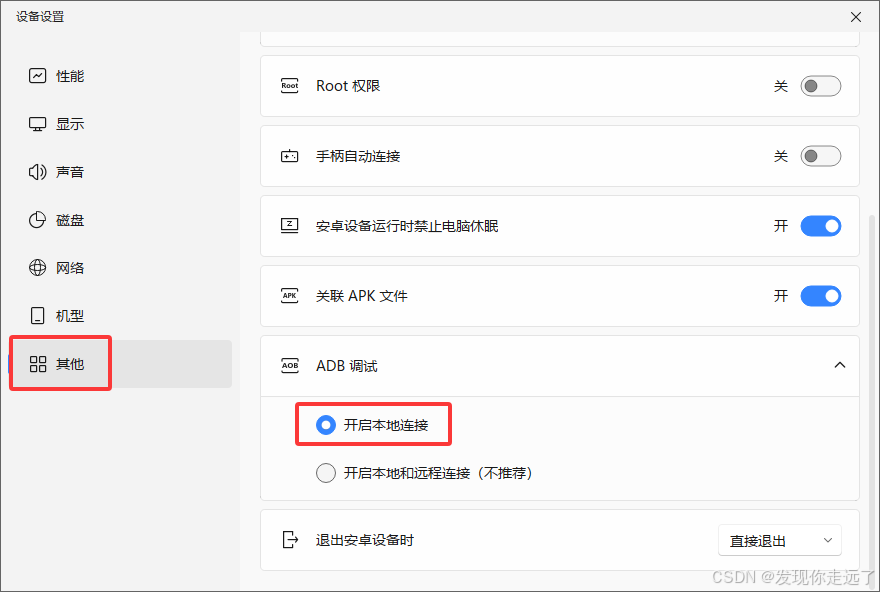The height and width of the screenshot is (592, 880).
Task: Enable the Root 权限 toggle switch
Action: (x=821, y=86)
